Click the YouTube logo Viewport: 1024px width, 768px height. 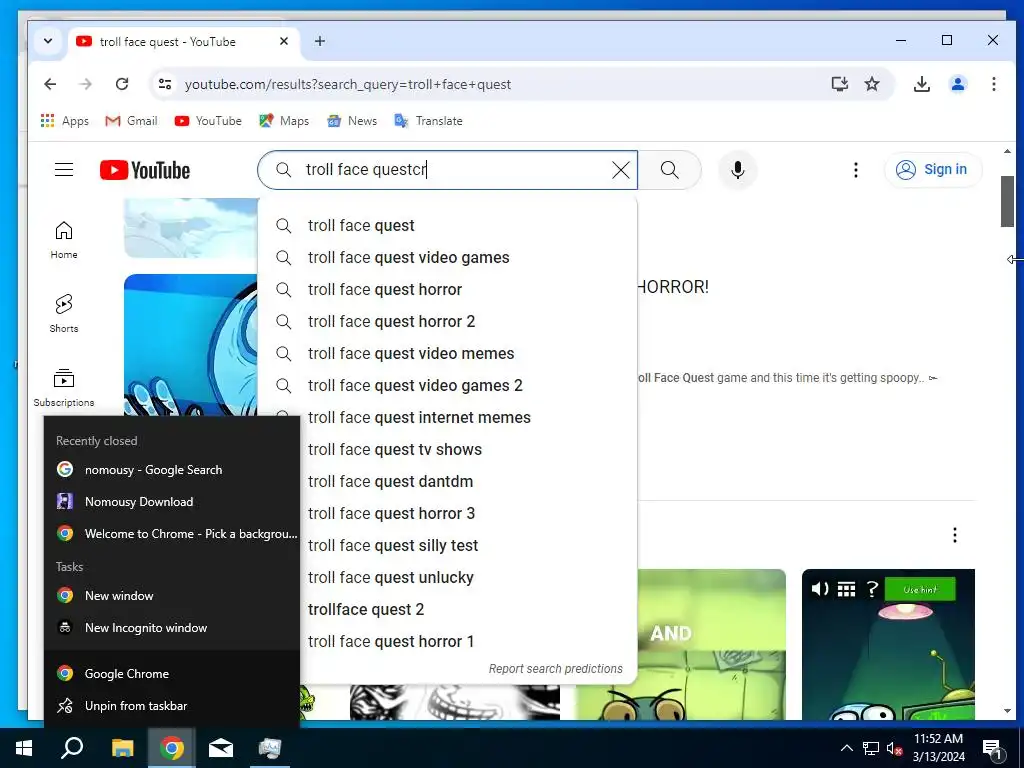145,170
